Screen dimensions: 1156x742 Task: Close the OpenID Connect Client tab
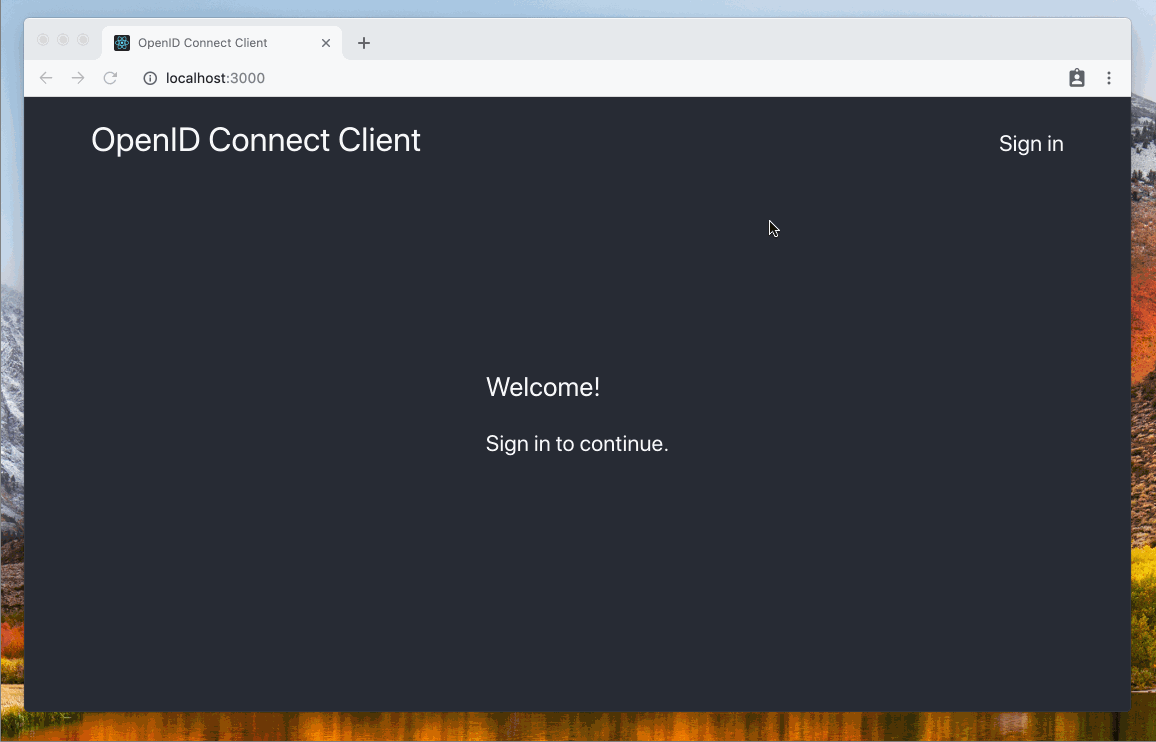(x=326, y=43)
